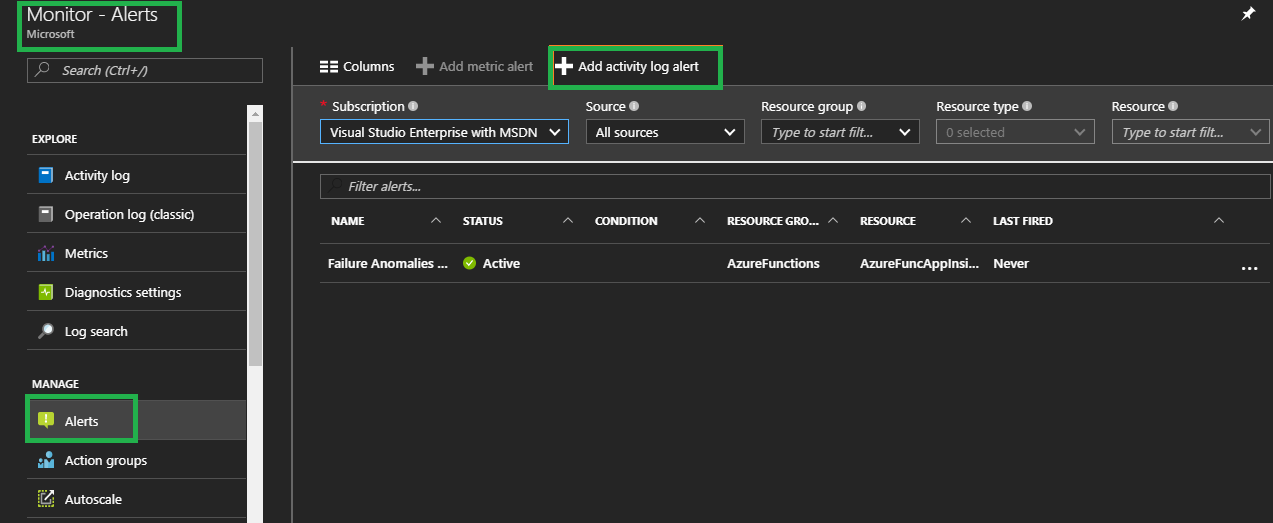This screenshot has height=523, width=1273.
Task: Sort by STATUS column arrow
Action: pyautogui.click(x=568, y=220)
